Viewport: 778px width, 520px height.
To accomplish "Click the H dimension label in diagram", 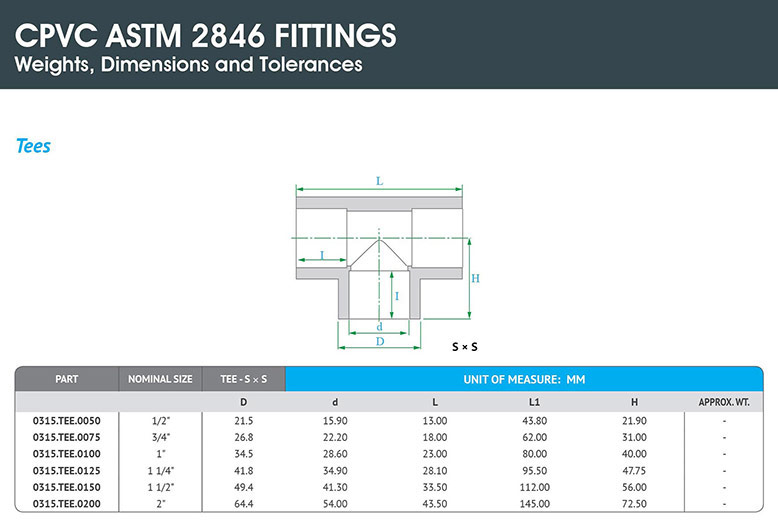I will [475, 278].
